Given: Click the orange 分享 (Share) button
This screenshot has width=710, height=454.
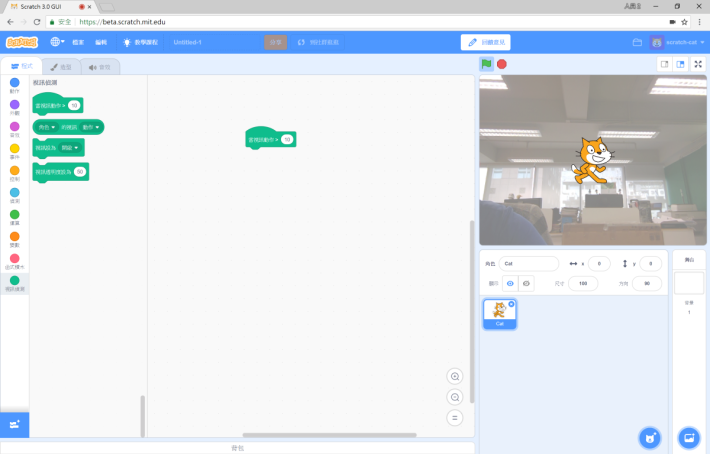Looking at the screenshot, I should click(x=275, y=42).
